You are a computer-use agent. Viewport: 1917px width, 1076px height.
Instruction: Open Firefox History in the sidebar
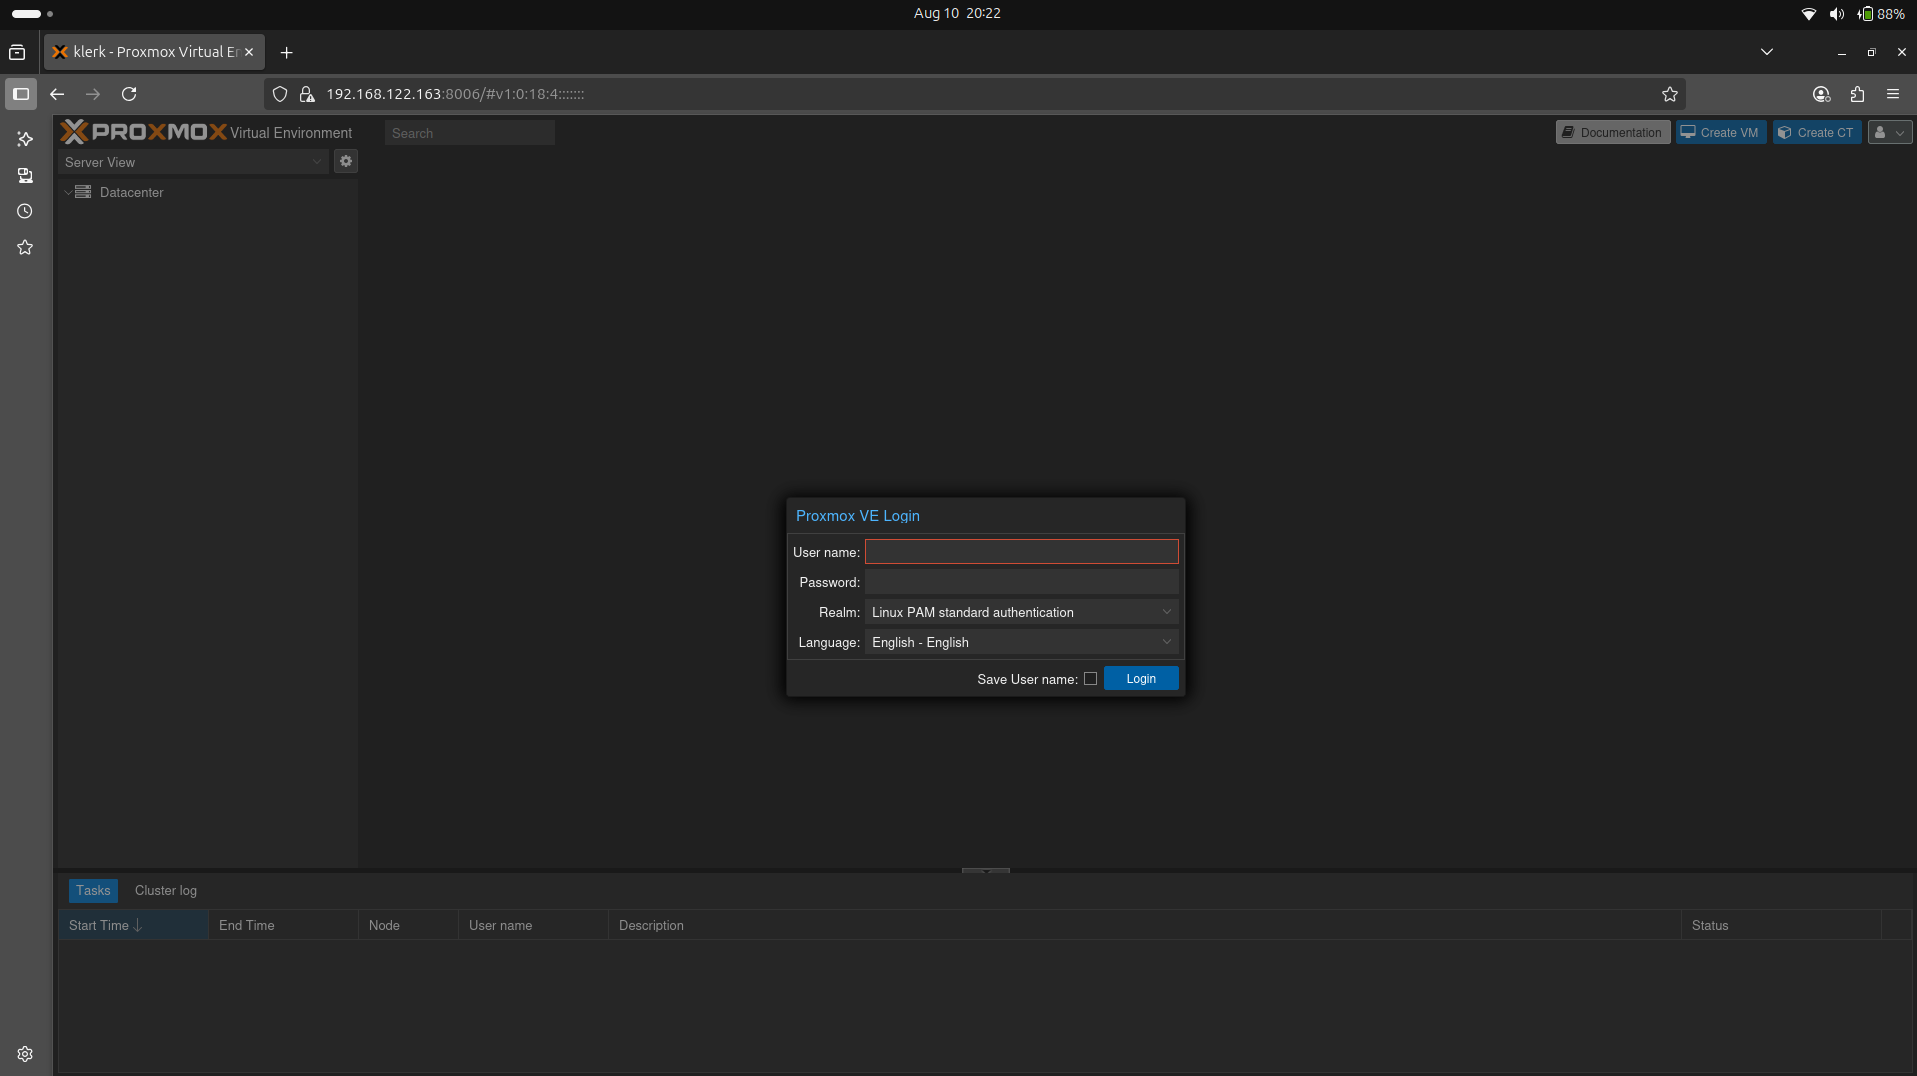(24, 211)
